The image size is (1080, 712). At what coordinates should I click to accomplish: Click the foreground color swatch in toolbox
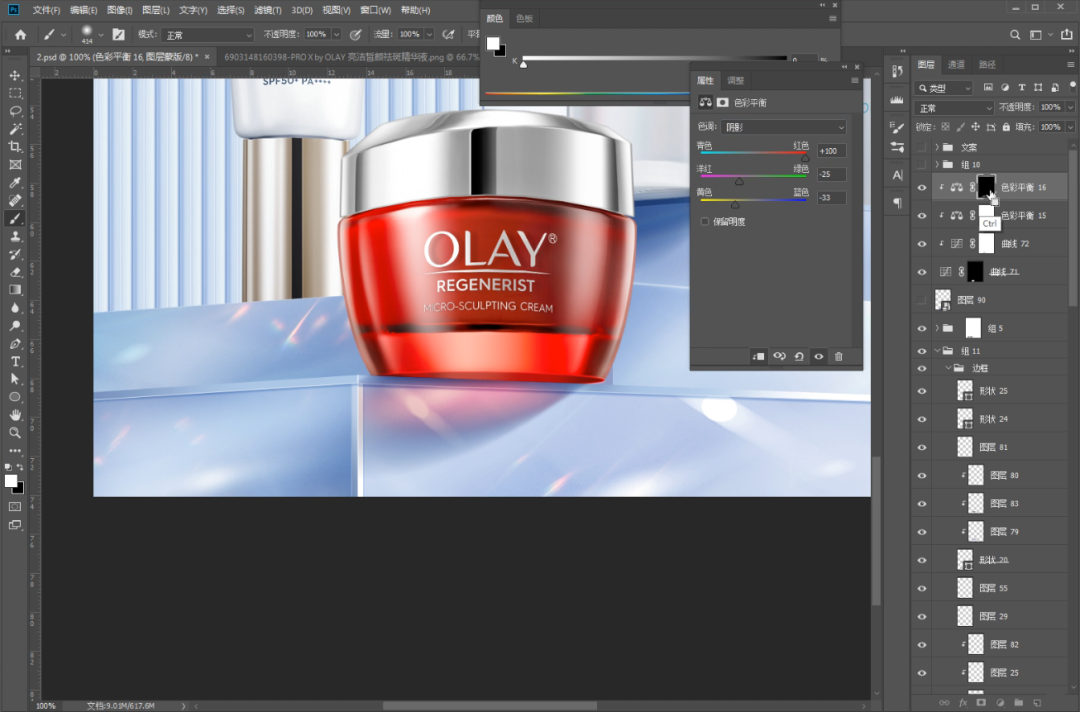click(11, 481)
